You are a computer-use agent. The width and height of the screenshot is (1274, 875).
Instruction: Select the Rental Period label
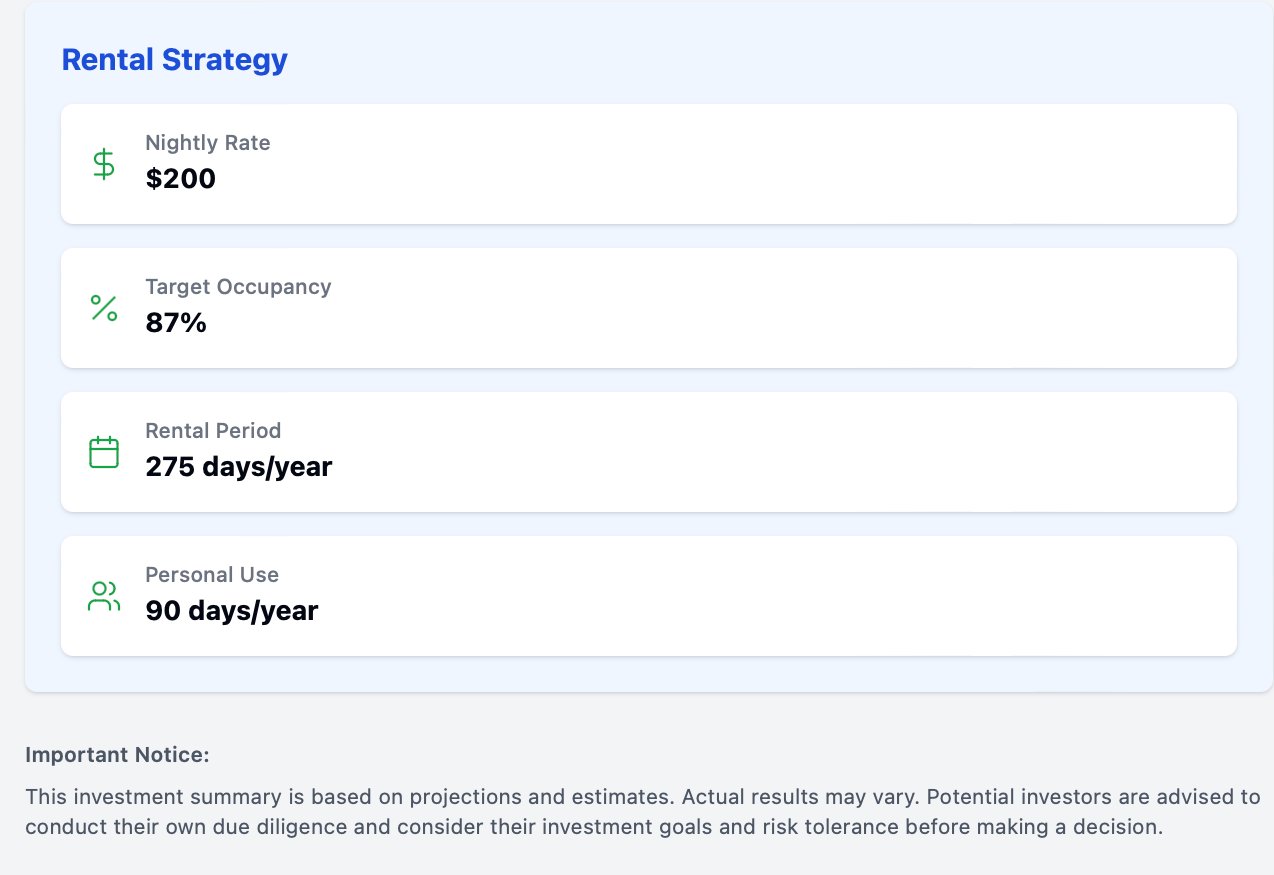[x=213, y=431]
